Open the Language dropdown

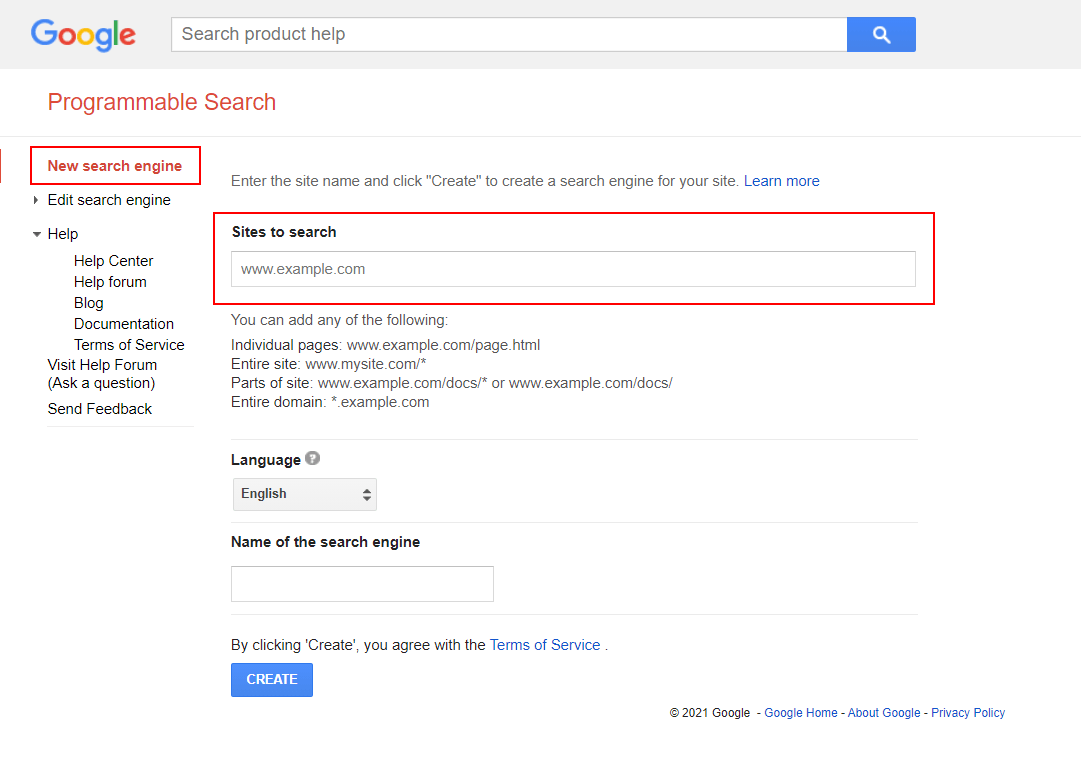point(305,494)
